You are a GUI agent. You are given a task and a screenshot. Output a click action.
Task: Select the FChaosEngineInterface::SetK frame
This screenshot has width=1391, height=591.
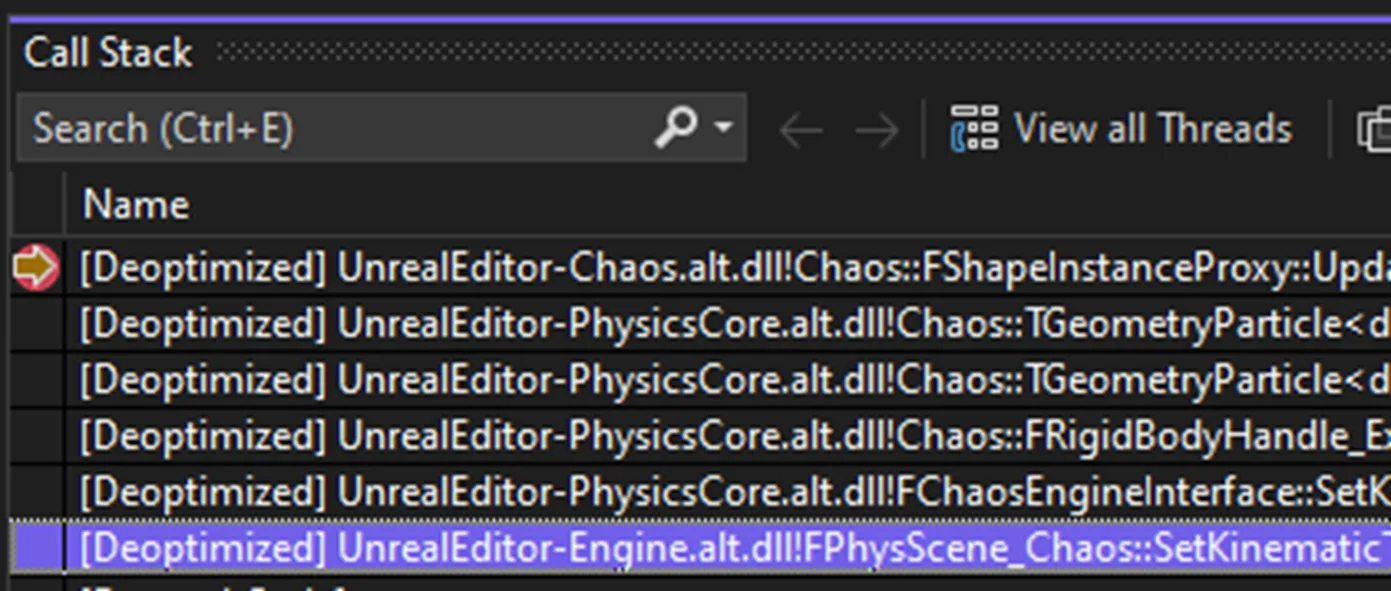(600, 490)
